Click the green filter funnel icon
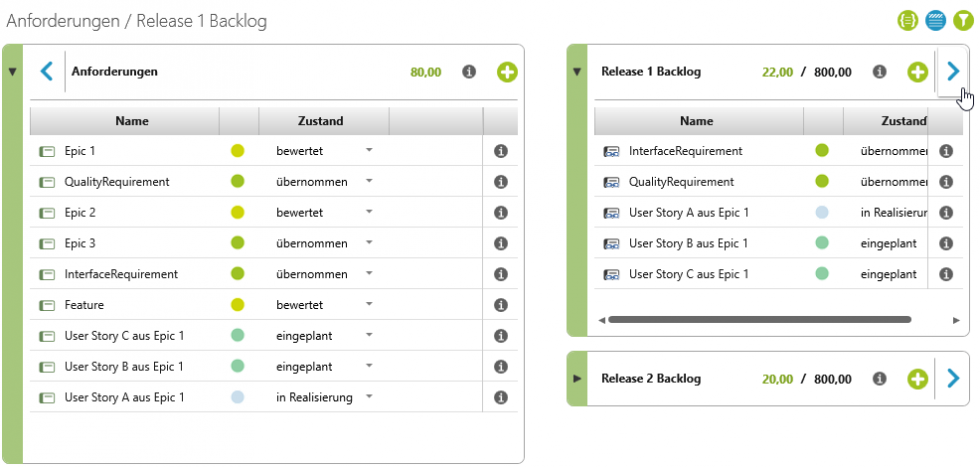 coord(962,19)
